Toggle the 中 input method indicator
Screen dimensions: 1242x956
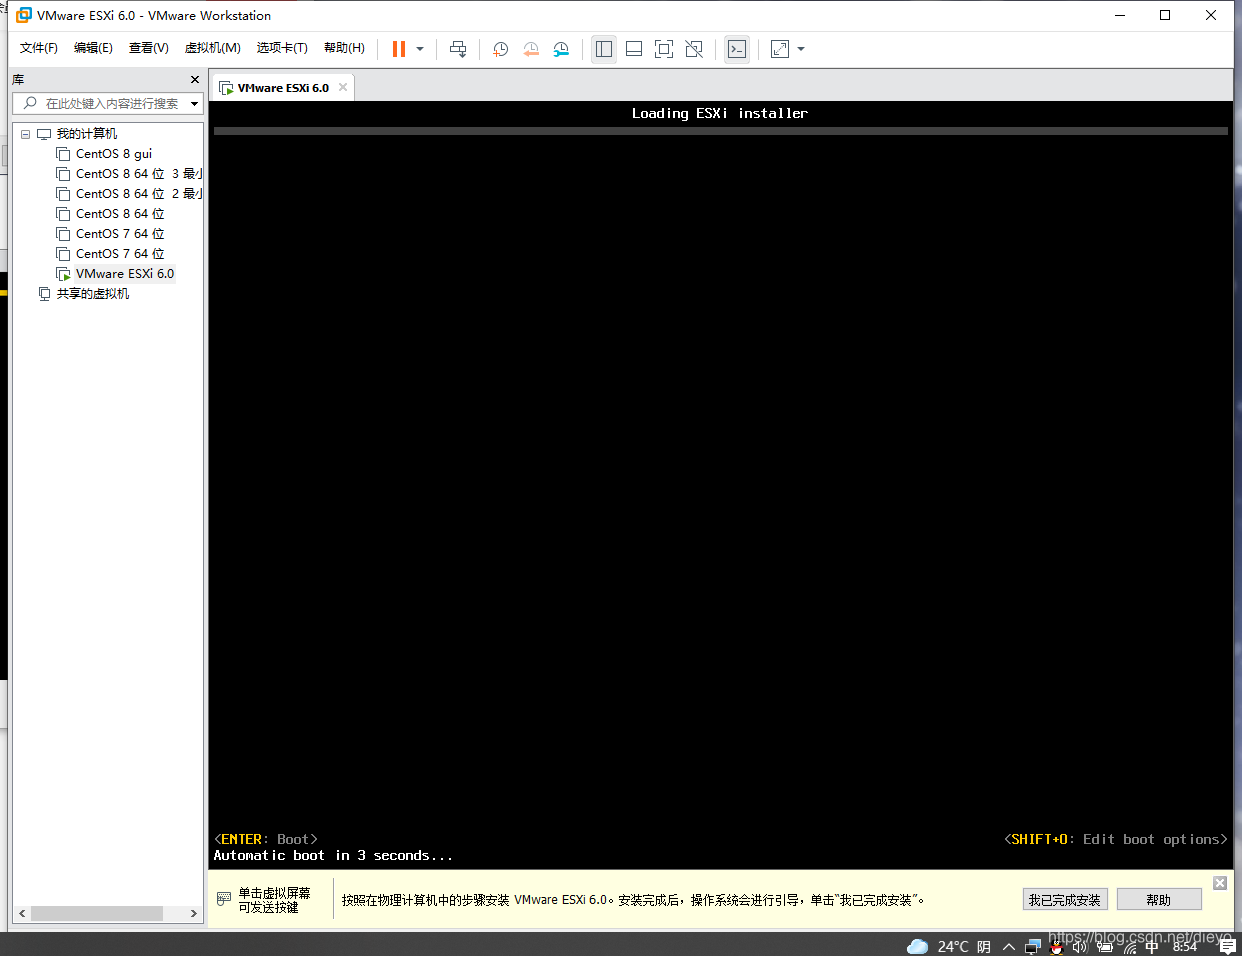click(x=1152, y=946)
